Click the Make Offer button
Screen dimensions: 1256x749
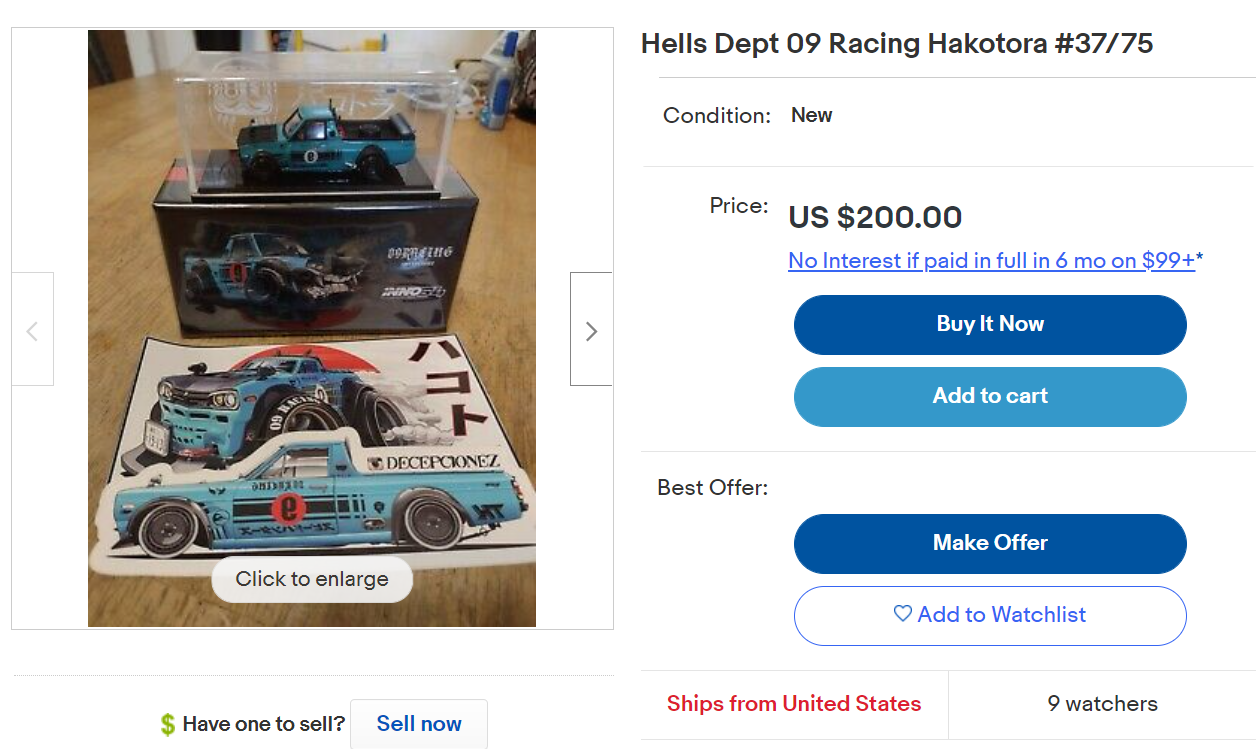point(990,543)
